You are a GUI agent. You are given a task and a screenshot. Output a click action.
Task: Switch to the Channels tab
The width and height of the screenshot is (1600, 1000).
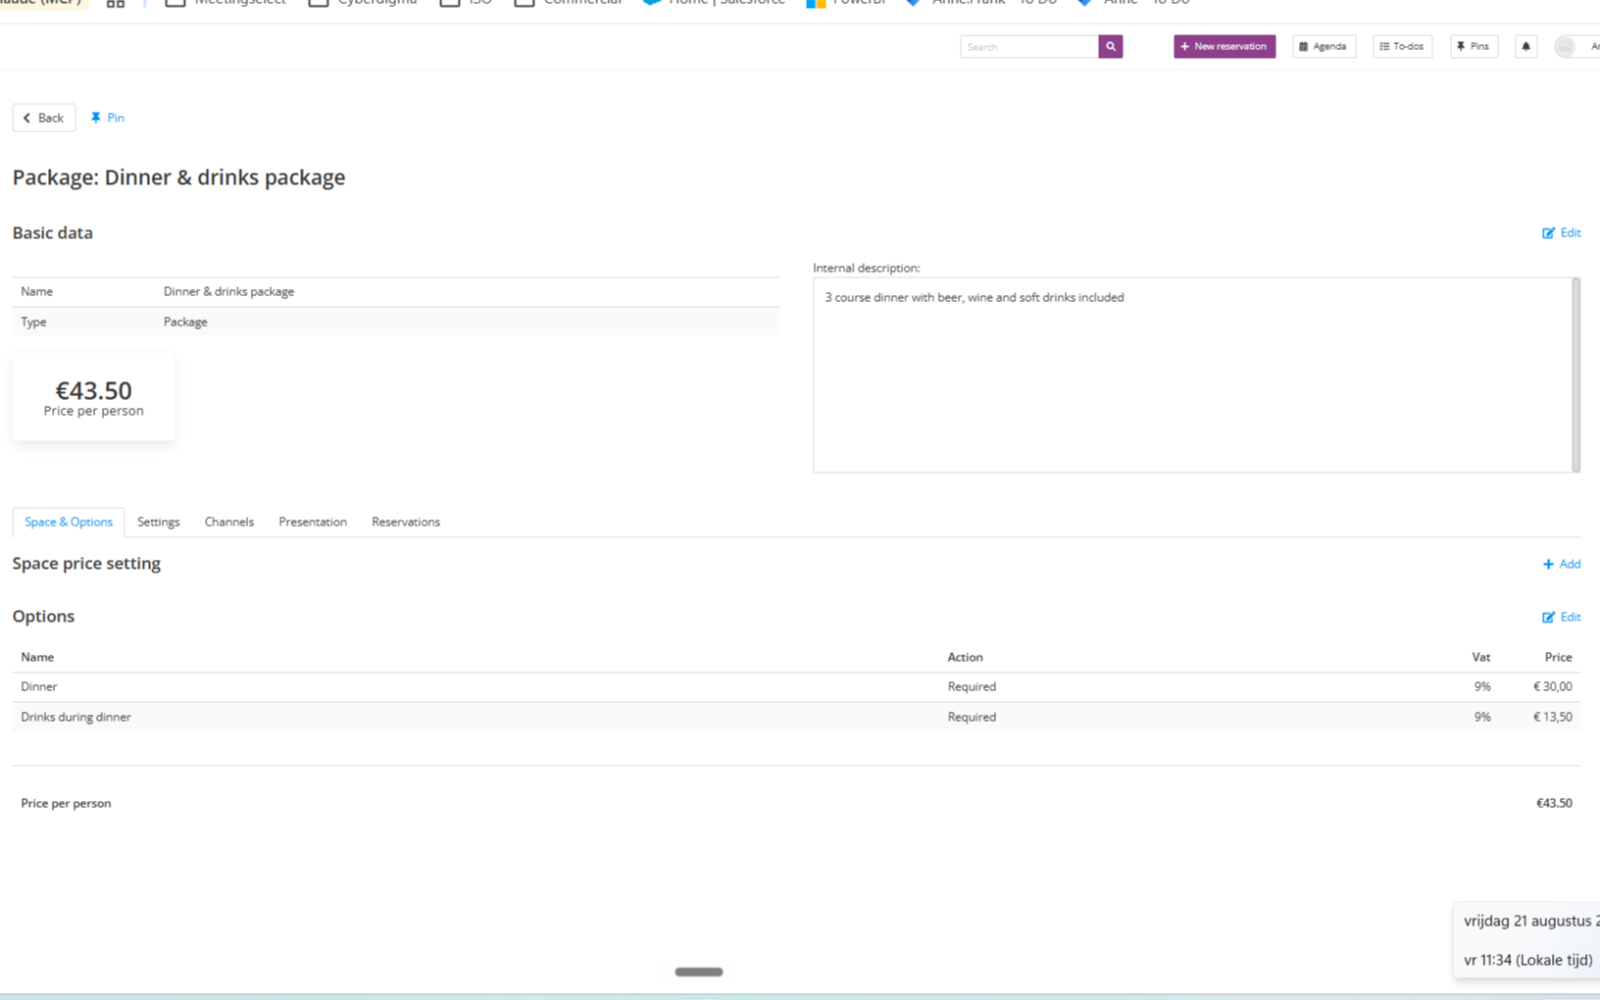coord(229,522)
